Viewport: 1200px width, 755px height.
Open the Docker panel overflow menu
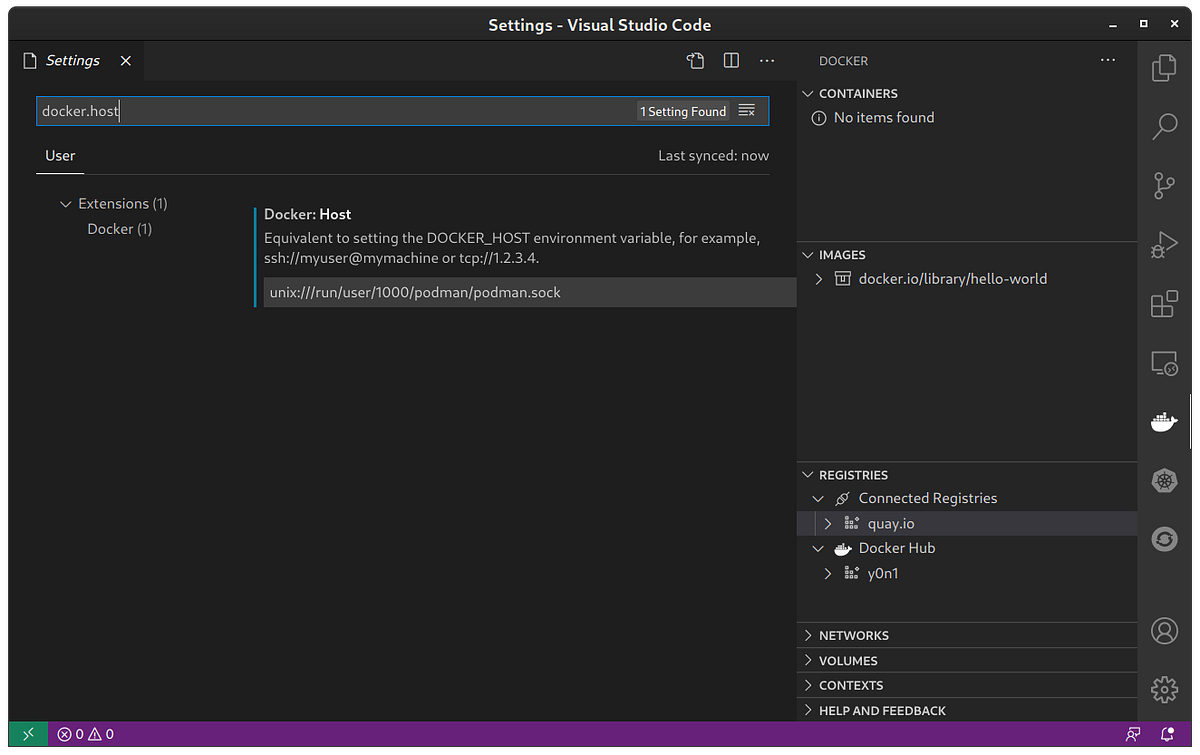1107,60
